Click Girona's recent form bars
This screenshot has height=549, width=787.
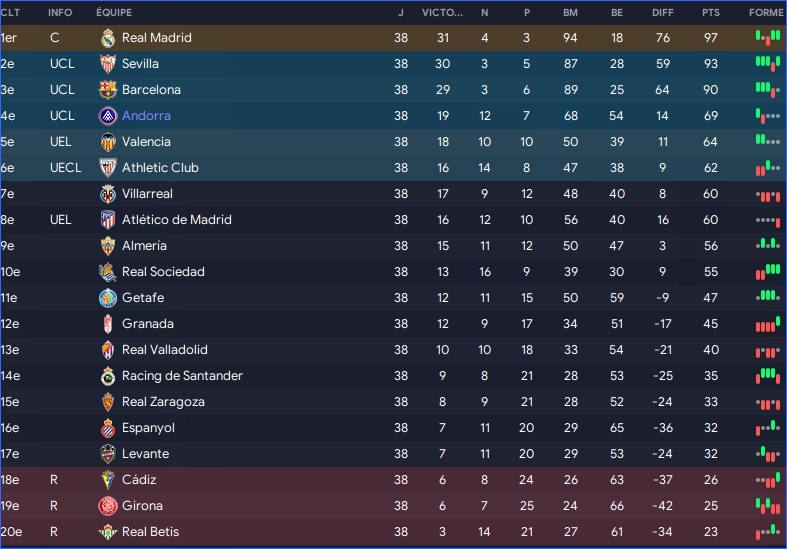coord(767,506)
